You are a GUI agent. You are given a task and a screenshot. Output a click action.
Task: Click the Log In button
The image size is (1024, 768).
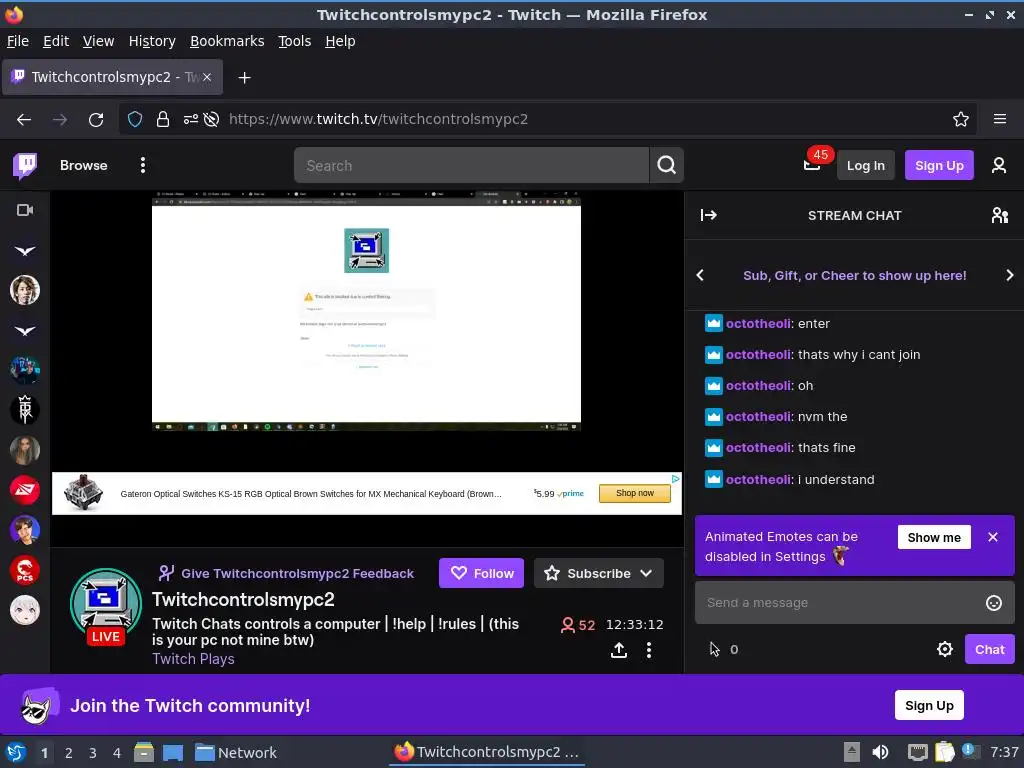point(865,165)
